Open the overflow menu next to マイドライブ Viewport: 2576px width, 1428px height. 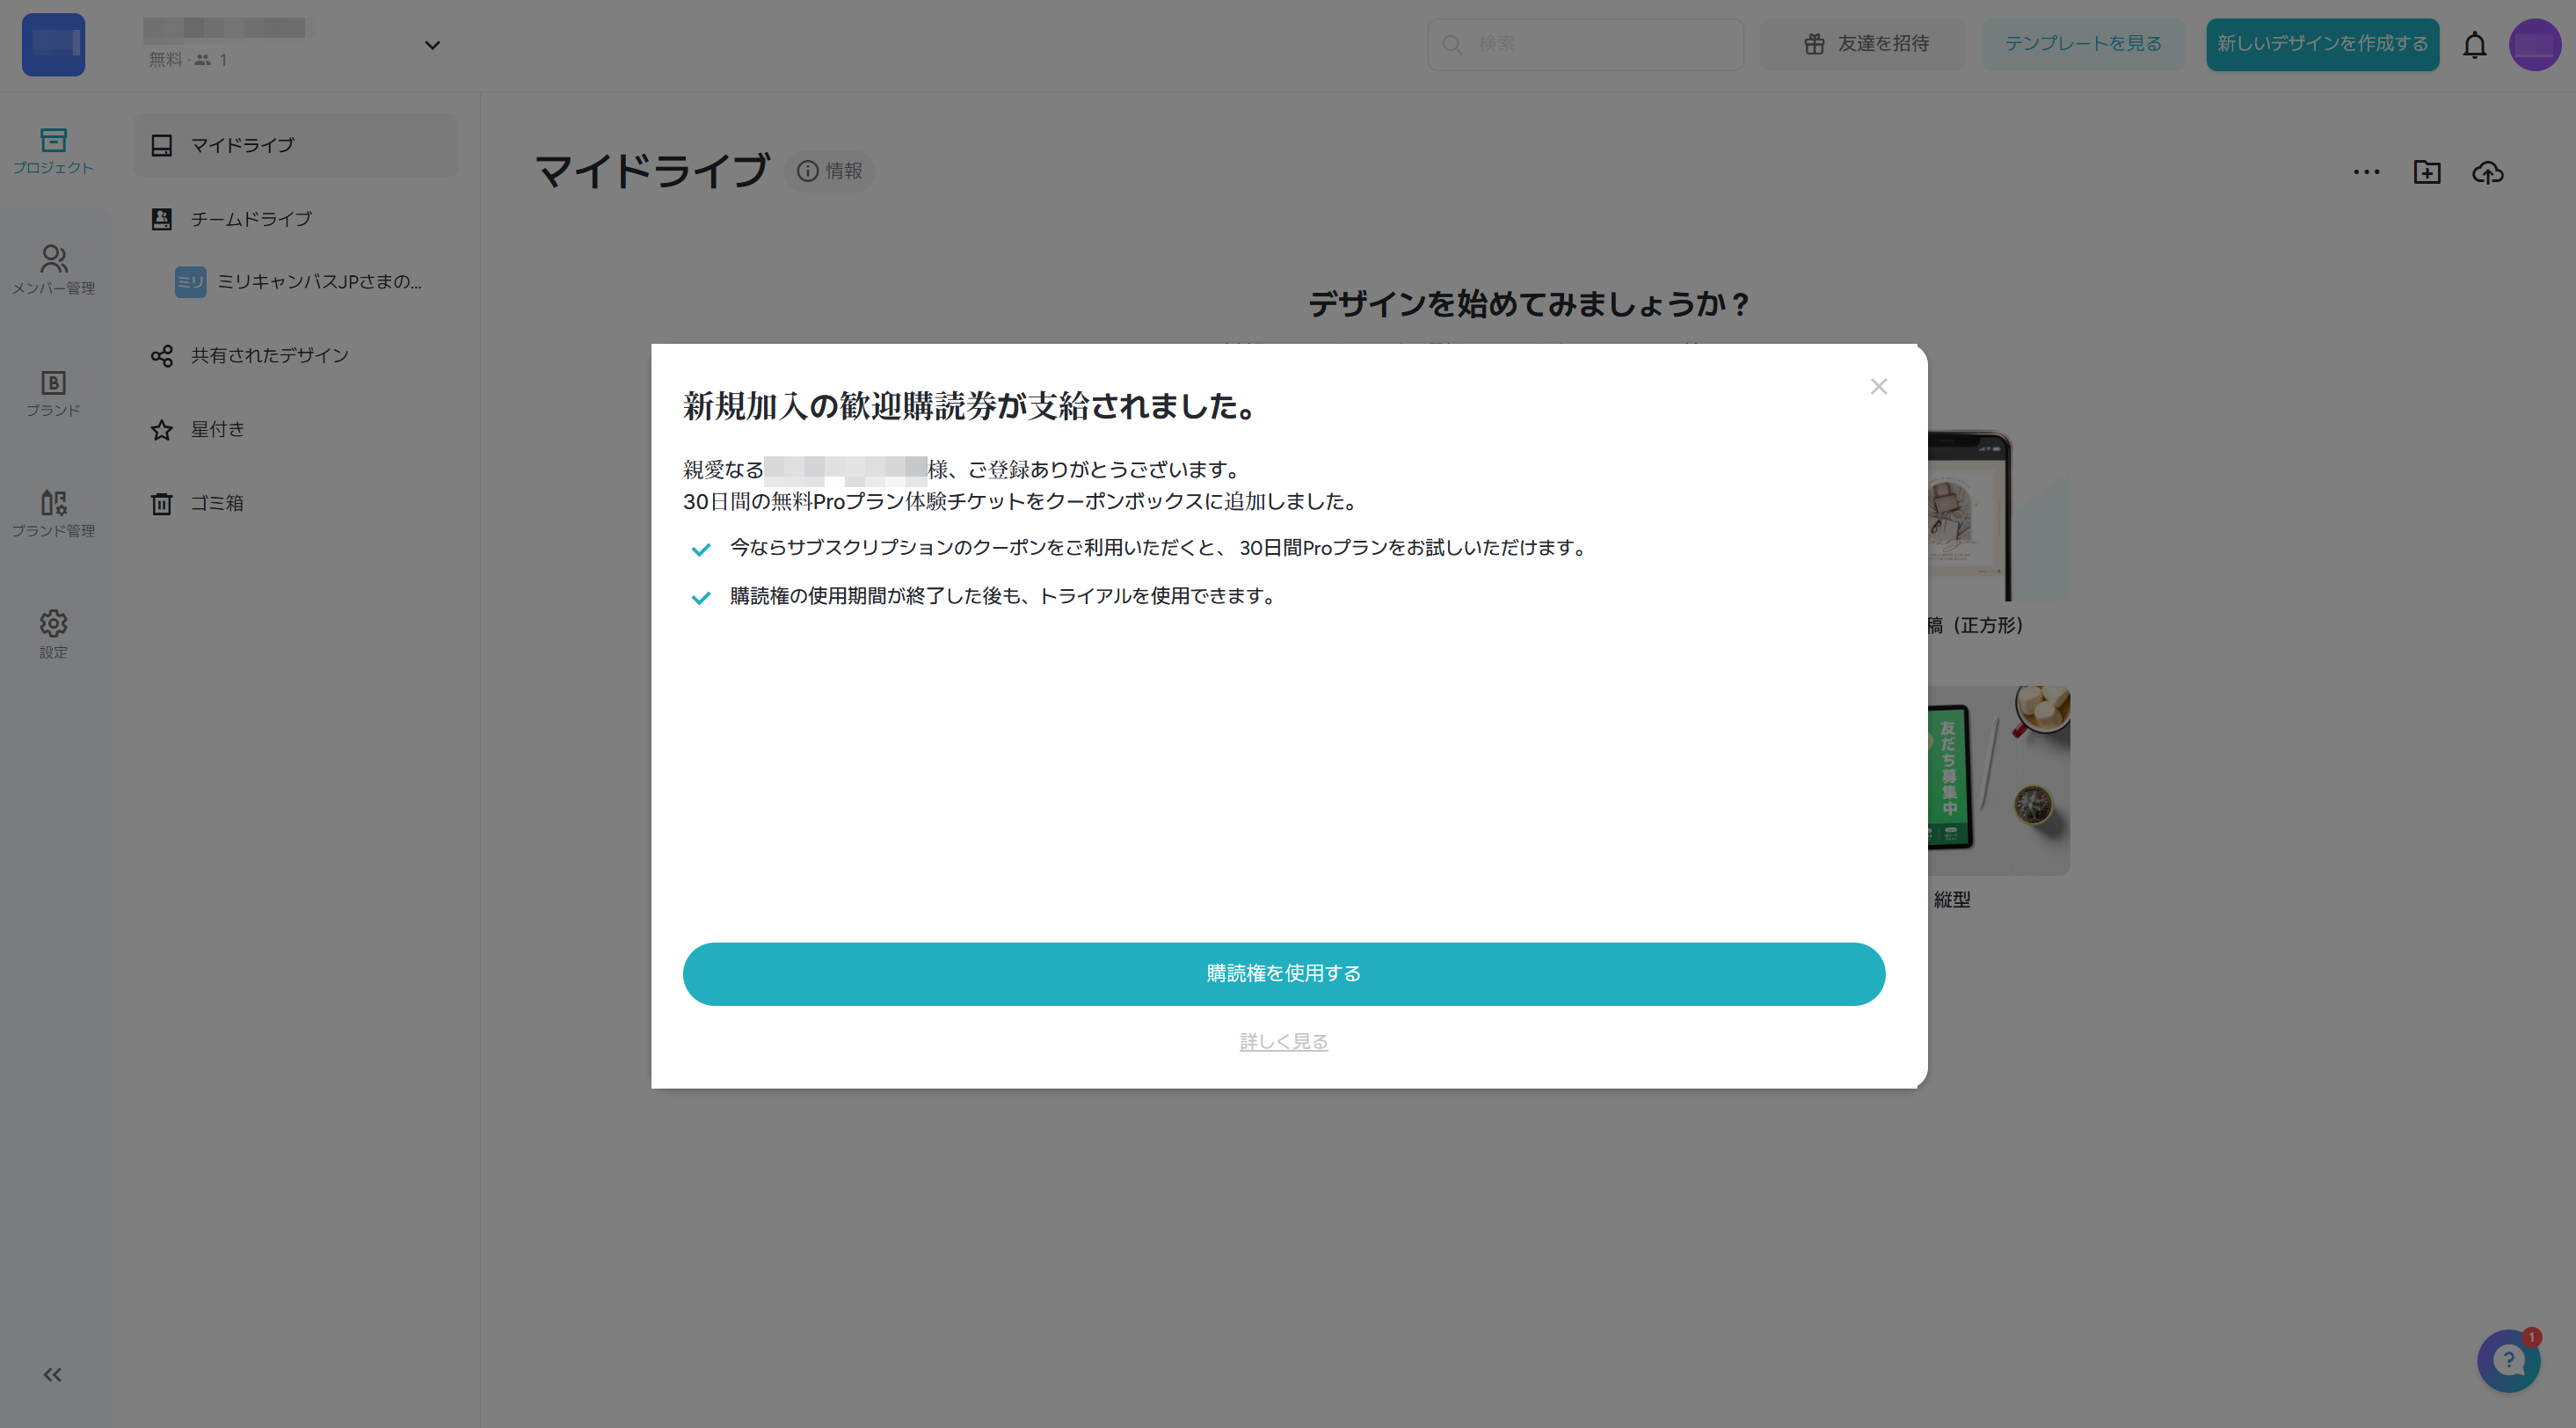pos(2367,172)
